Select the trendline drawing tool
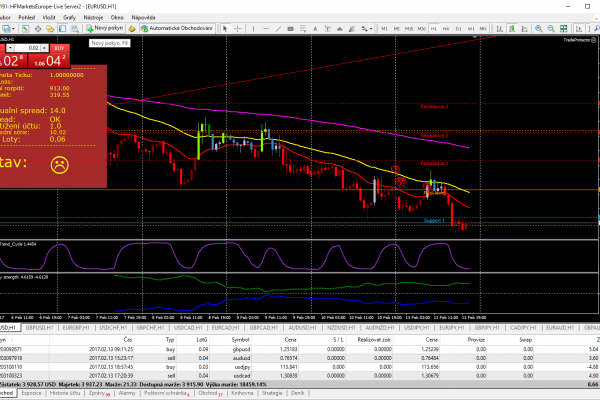This screenshot has width=600, height=400. 278,29
